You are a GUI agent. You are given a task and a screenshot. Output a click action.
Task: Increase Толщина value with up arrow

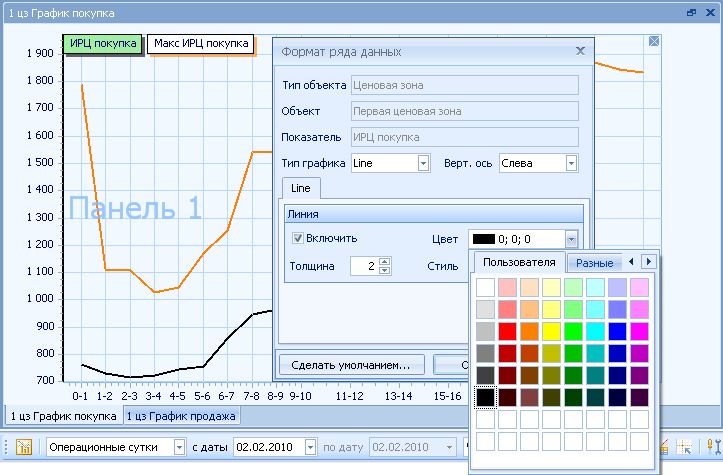tap(385, 261)
